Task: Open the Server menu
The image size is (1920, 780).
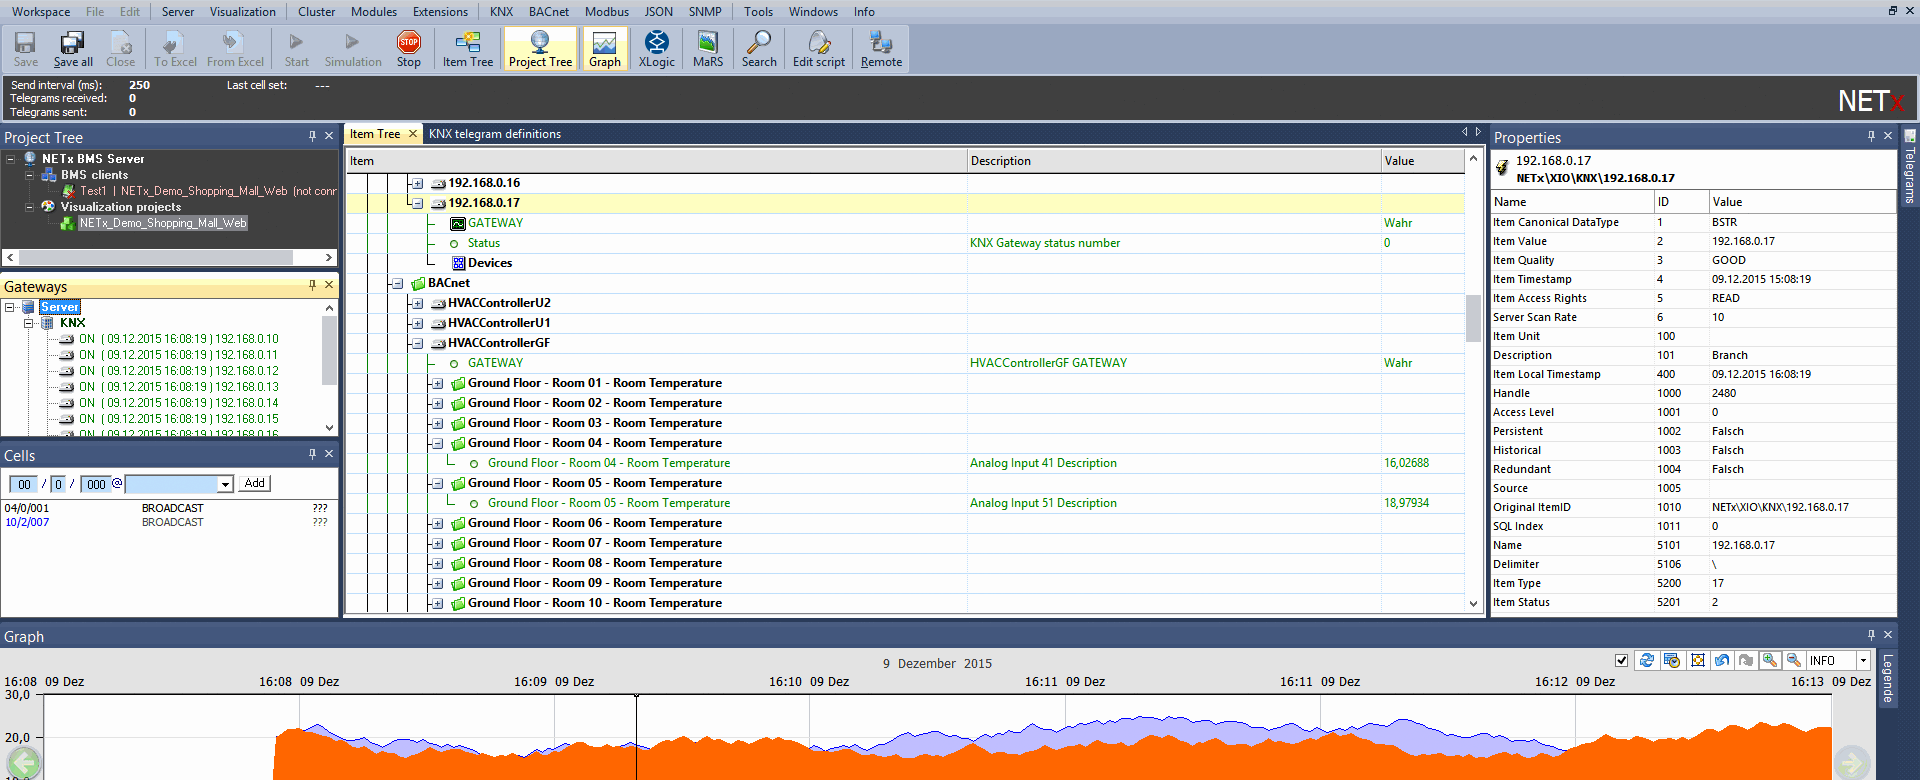Action: pyautogui.click(x=178, y=12)
